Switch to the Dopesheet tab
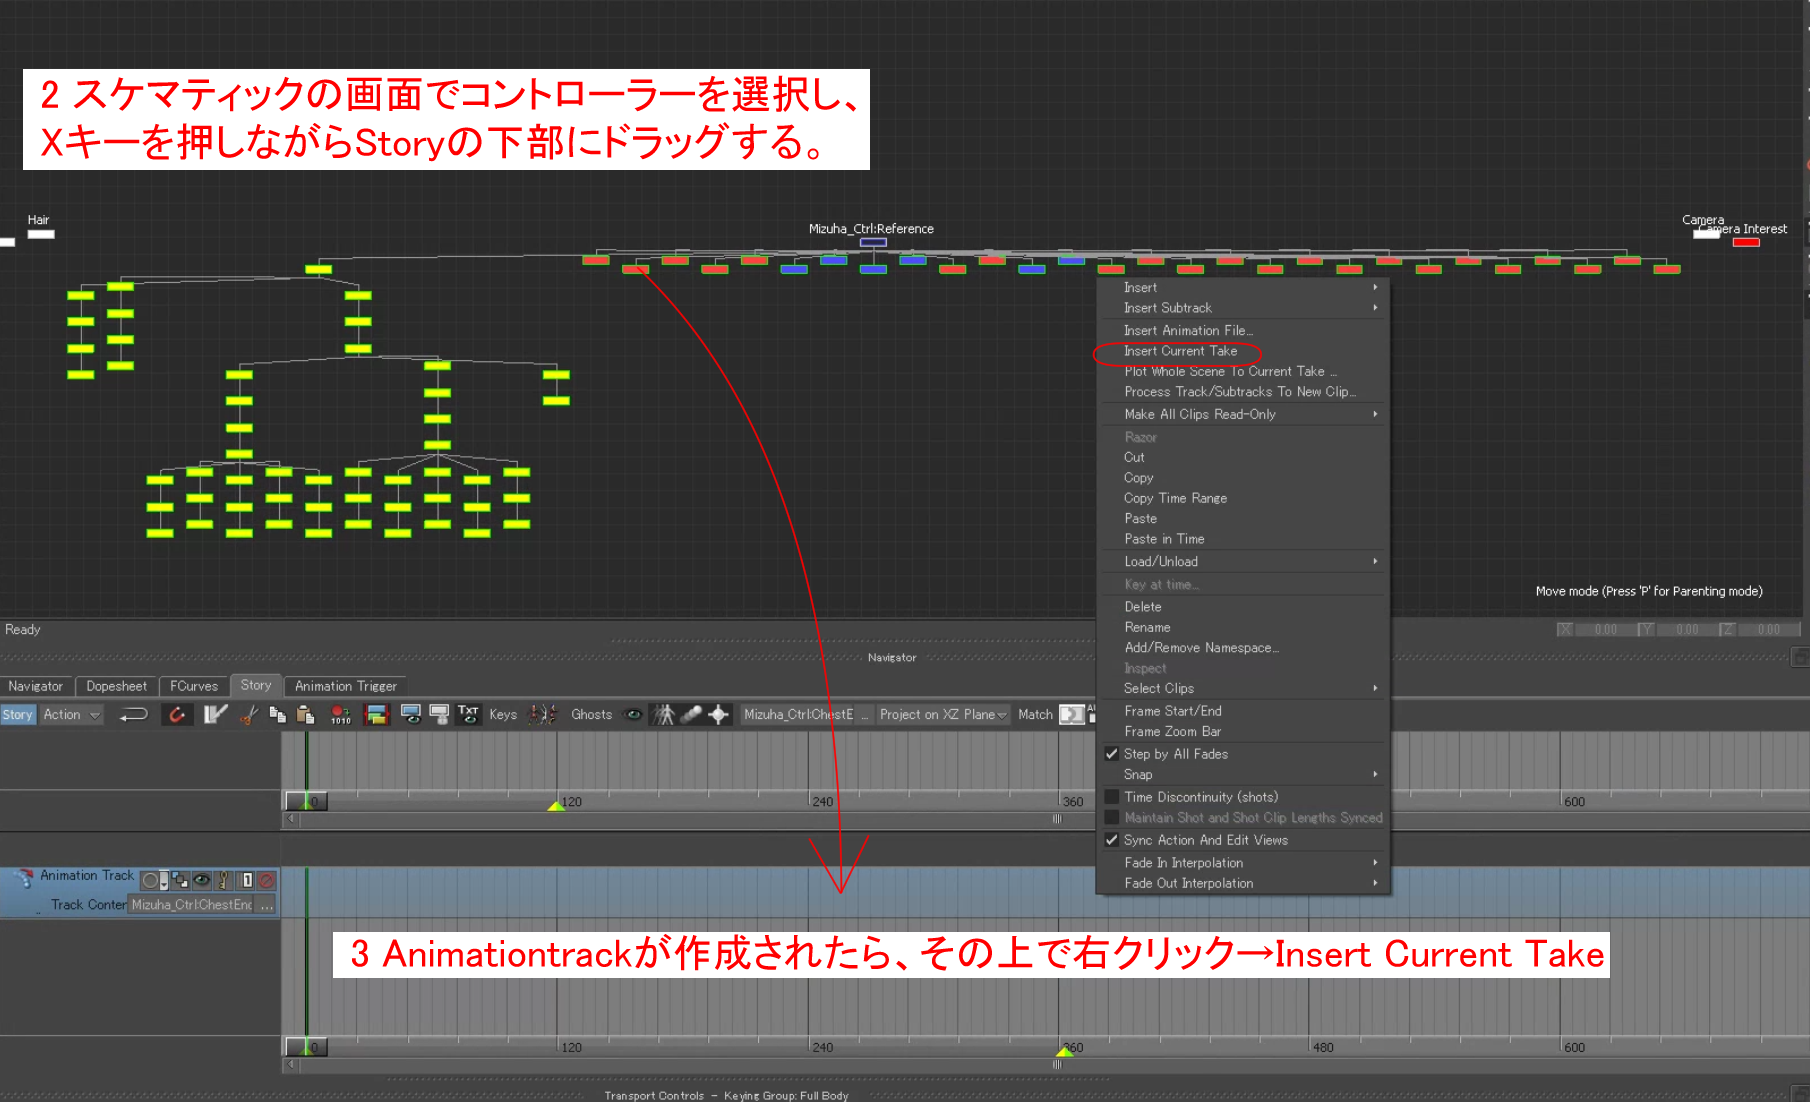 [x=116, y=685]
